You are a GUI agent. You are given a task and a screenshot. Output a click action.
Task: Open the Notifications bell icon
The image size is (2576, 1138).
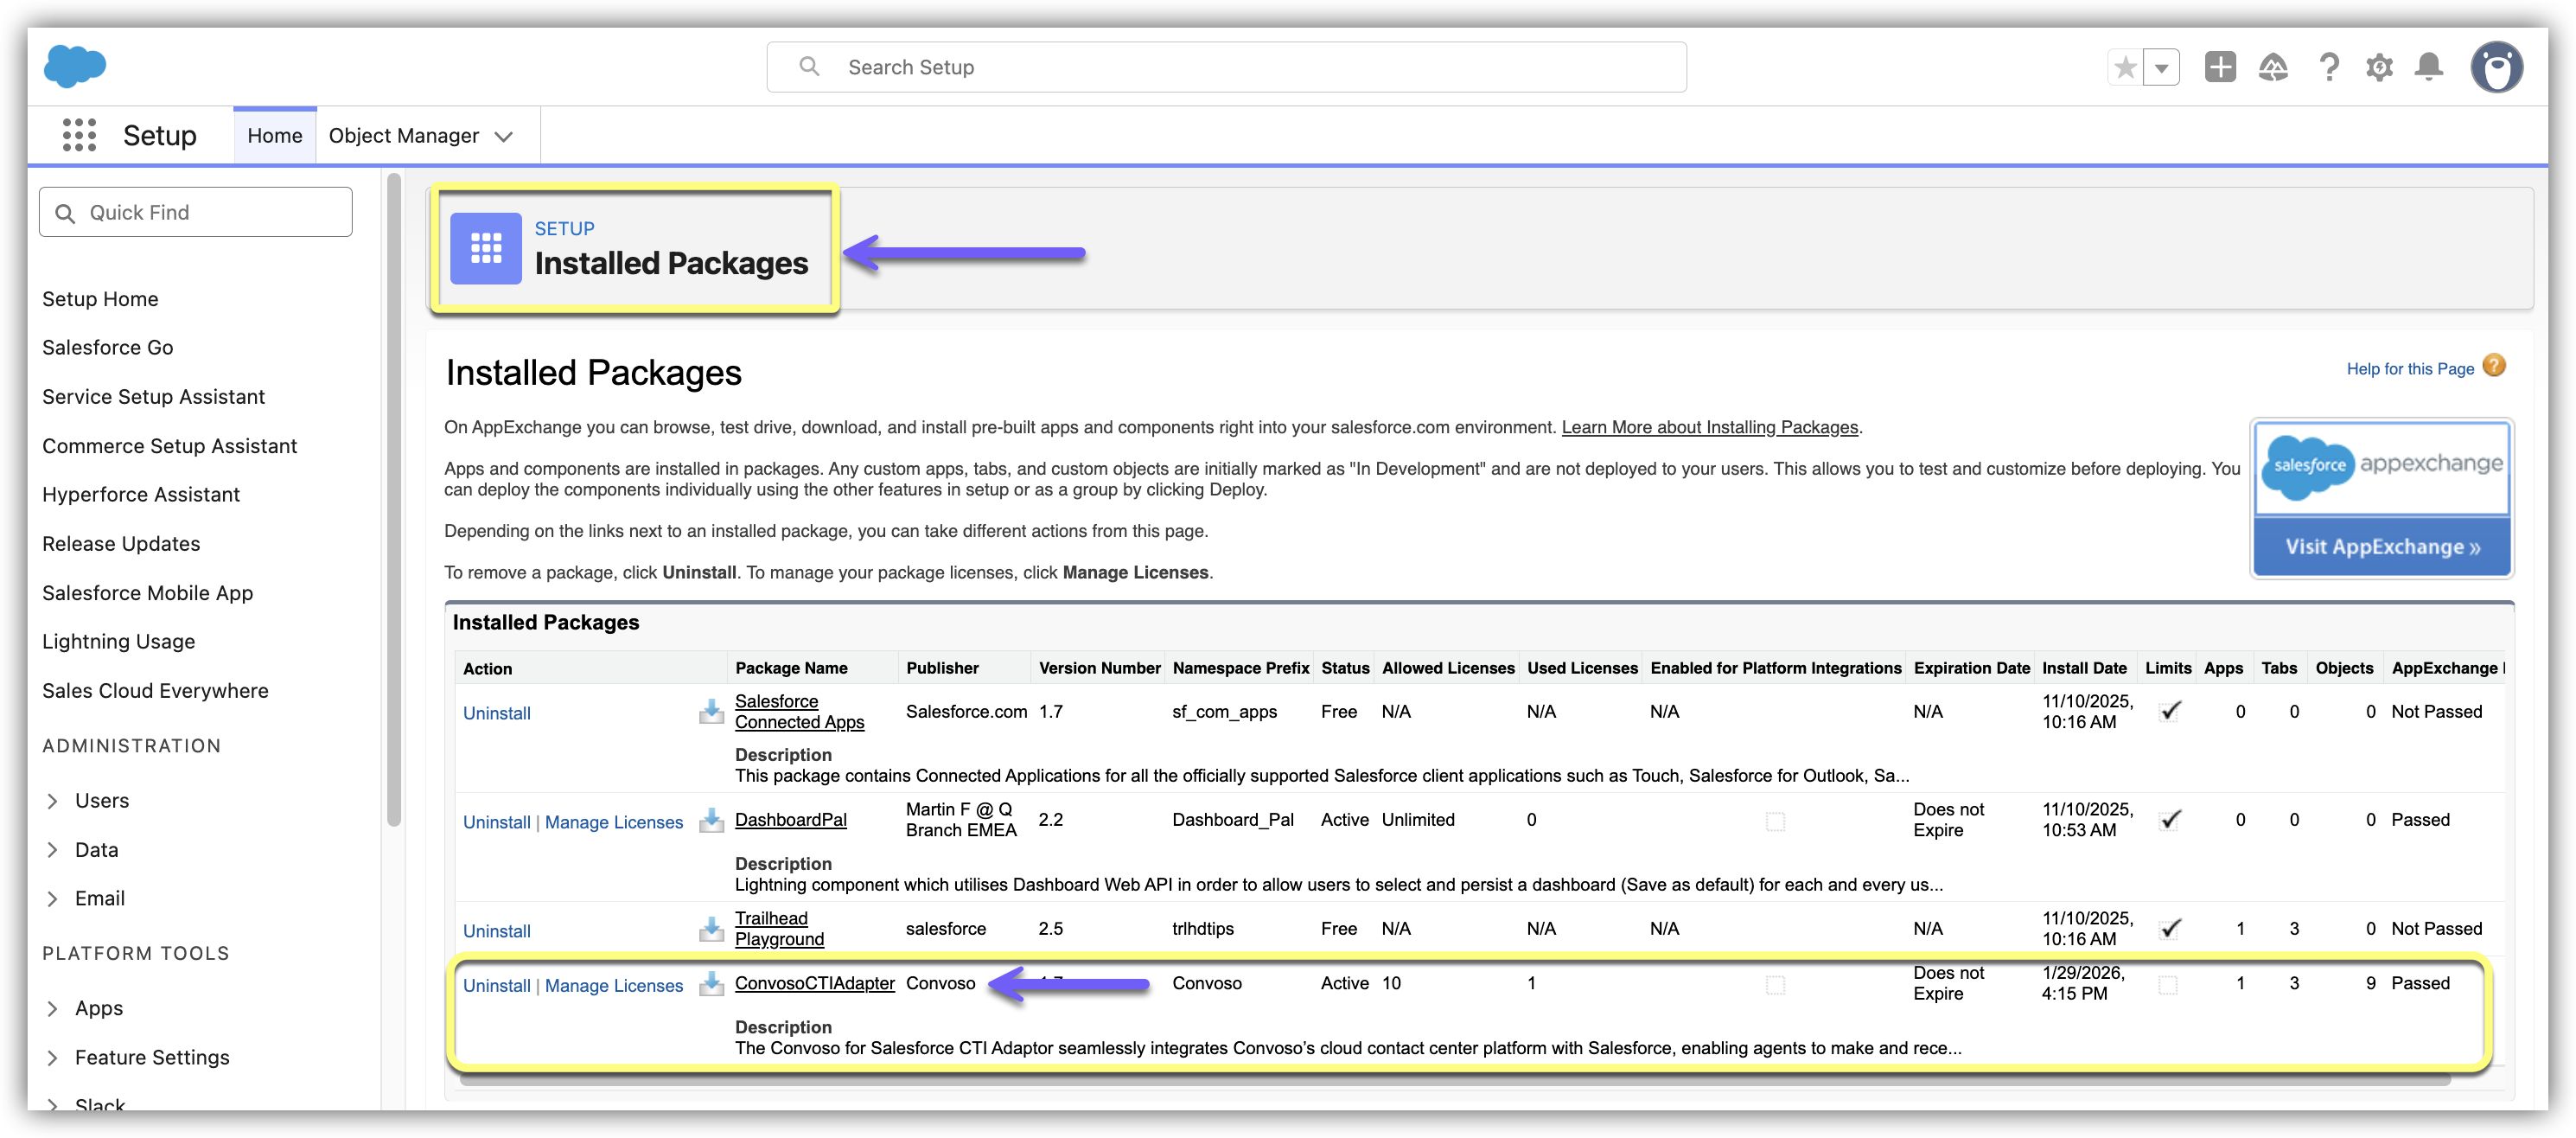2429,68
